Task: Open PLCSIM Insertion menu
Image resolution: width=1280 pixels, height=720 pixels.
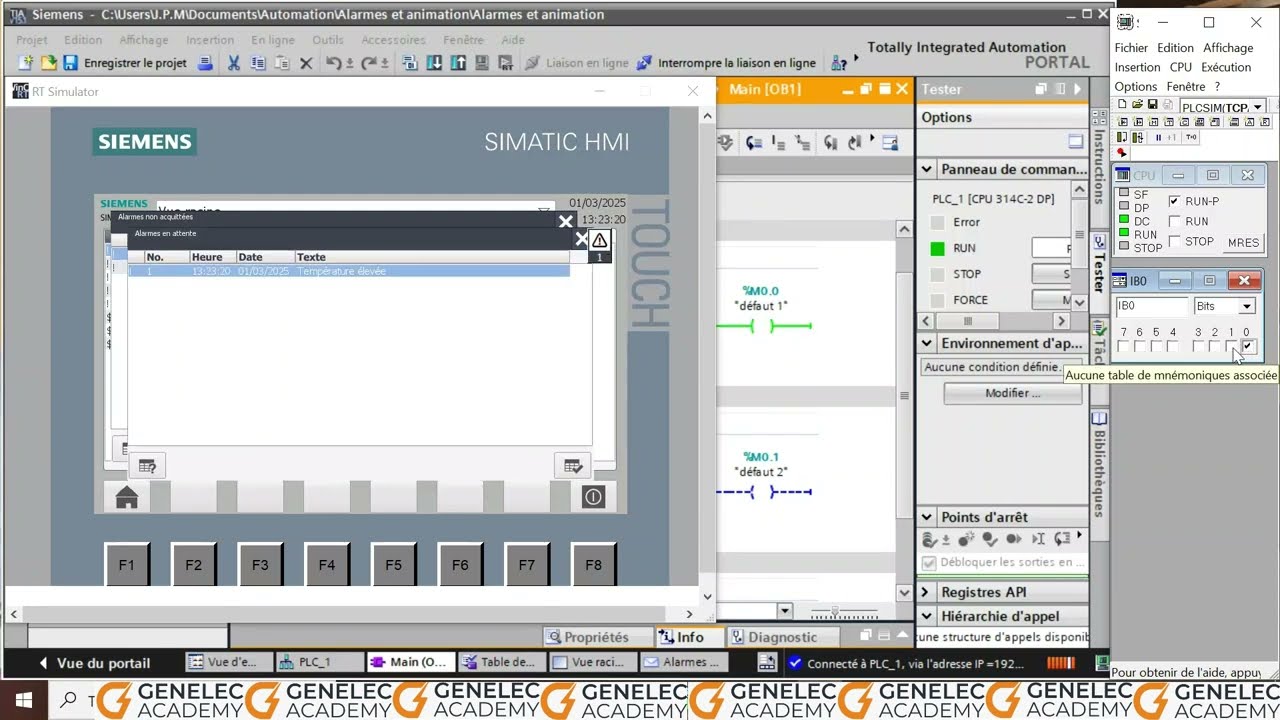Action: pyautogui.click(x=1137, y=67)
